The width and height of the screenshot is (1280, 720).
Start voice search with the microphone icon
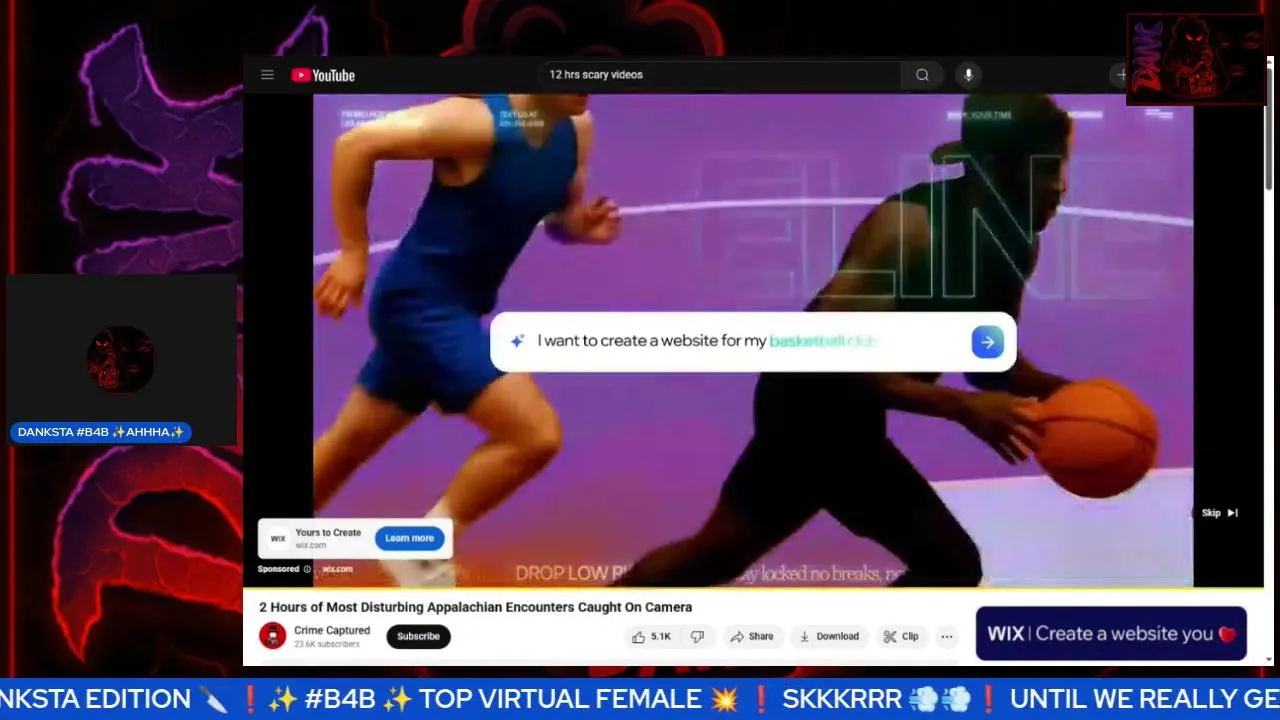967,75
